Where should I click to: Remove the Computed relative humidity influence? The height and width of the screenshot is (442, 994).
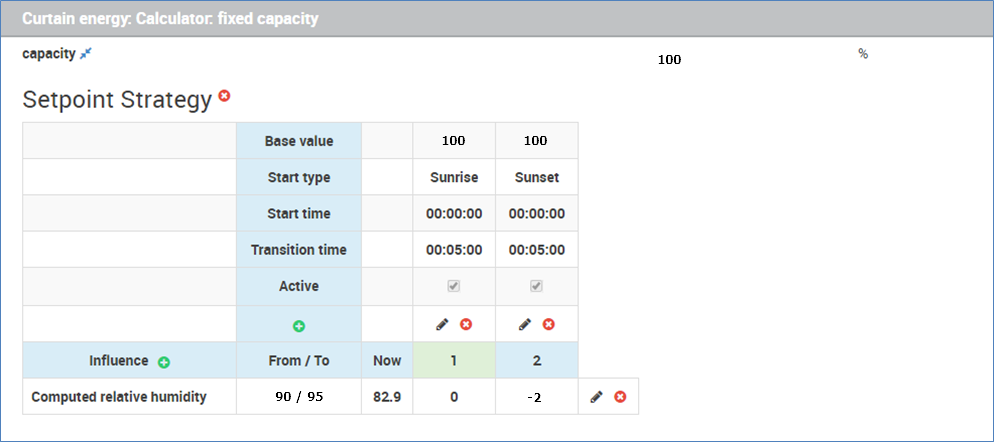tap(620, 397)
